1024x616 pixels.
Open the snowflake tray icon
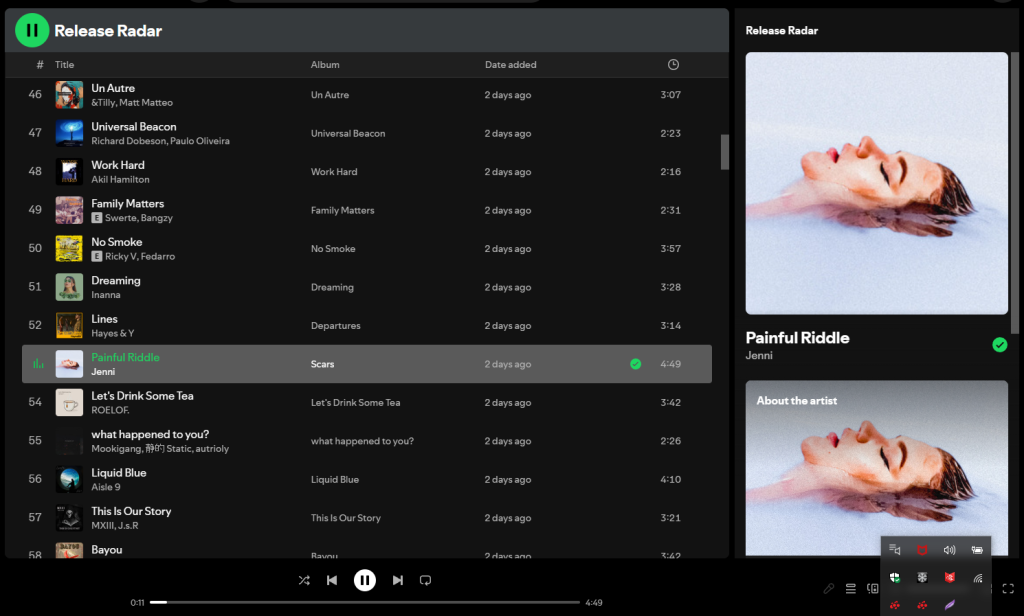(x=922, y=577)
